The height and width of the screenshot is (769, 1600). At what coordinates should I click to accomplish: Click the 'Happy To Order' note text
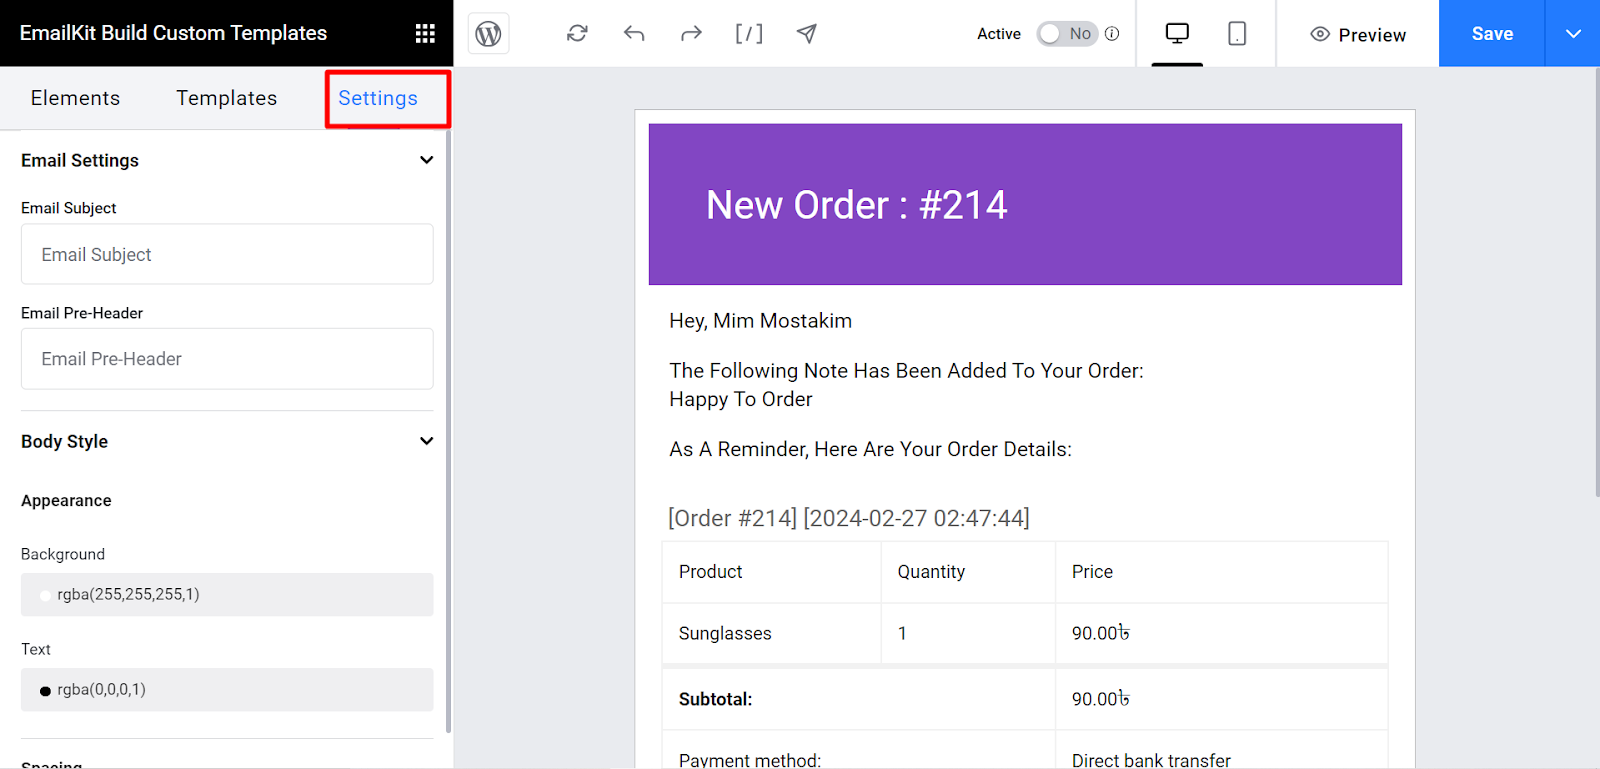click(741, 399)
